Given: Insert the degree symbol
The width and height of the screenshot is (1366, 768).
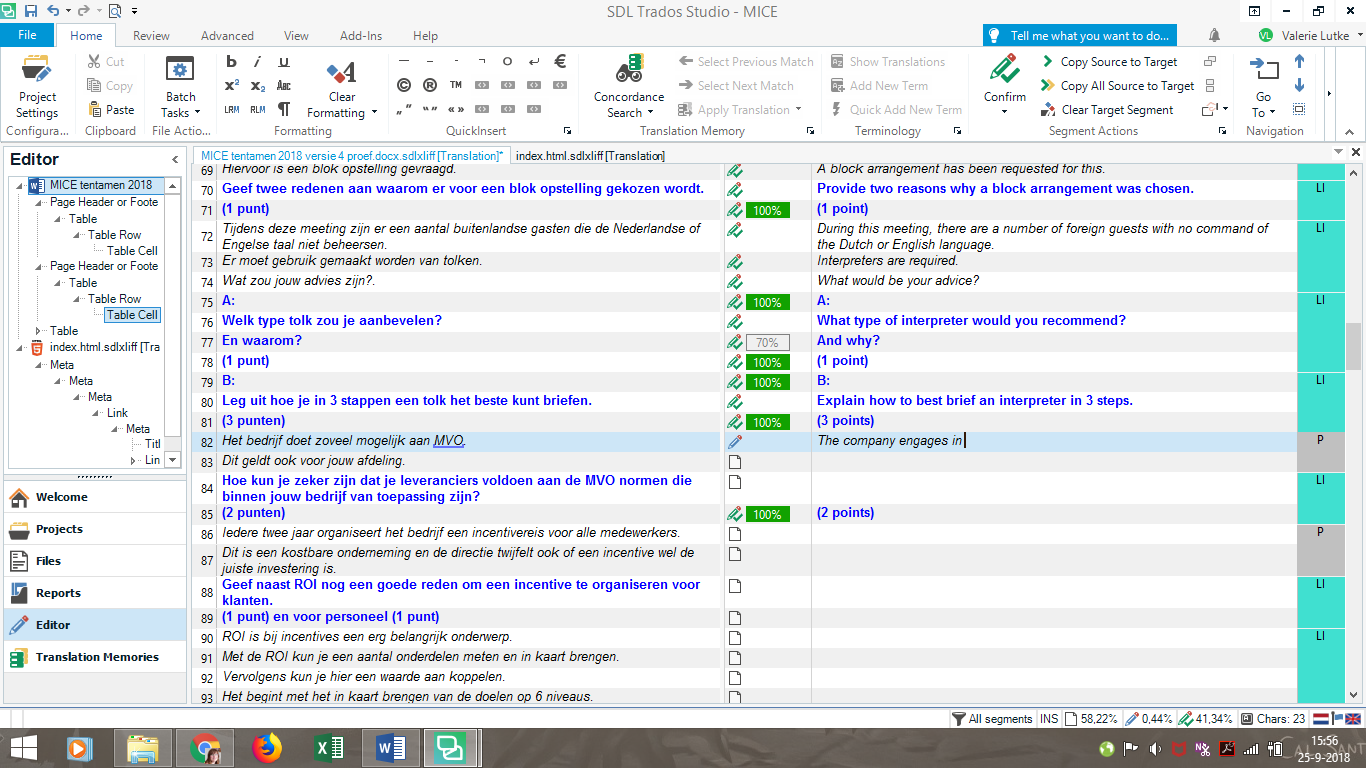Looking at the screenshot, I should point(508,62).
